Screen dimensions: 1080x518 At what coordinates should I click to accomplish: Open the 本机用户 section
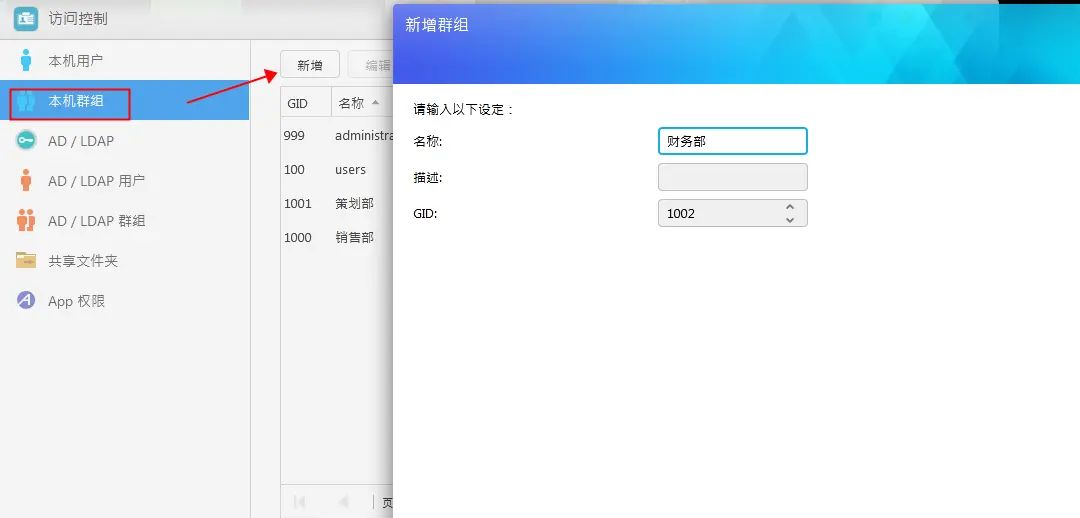125,60
